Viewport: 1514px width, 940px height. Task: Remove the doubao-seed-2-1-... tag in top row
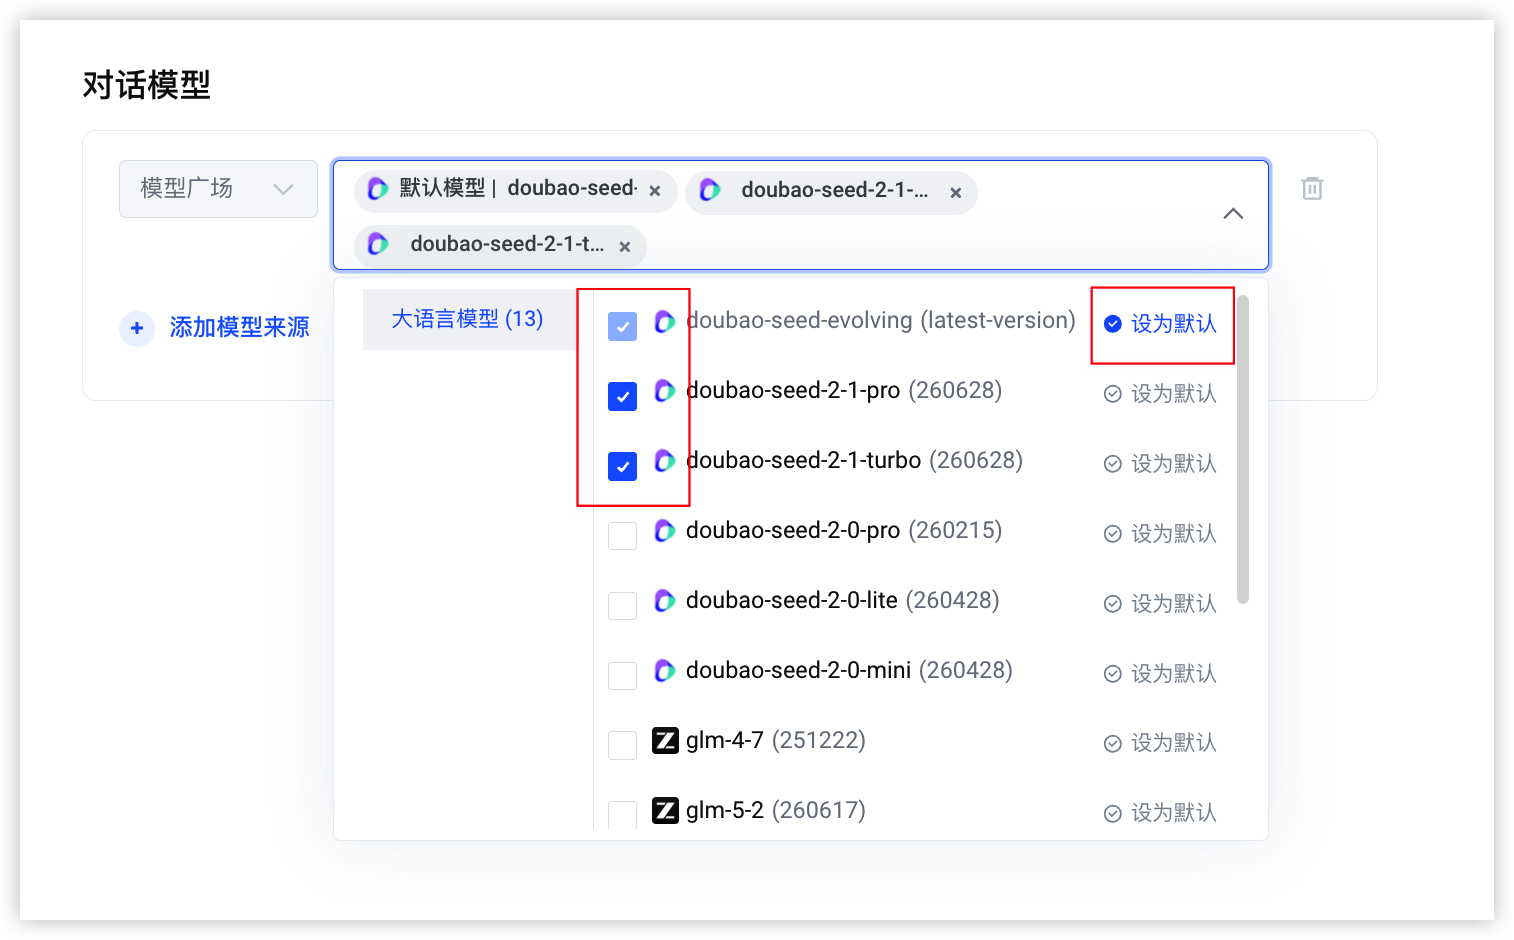pos(956,193)
